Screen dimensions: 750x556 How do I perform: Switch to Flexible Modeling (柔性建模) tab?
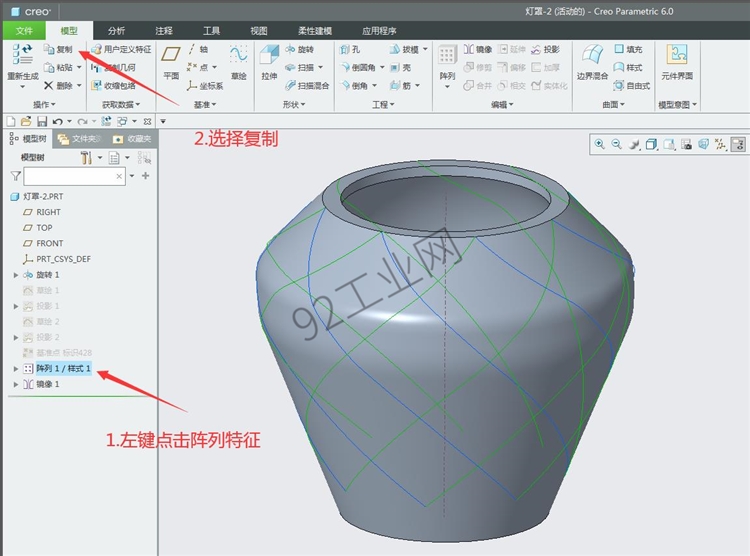[x=315, y=31]
